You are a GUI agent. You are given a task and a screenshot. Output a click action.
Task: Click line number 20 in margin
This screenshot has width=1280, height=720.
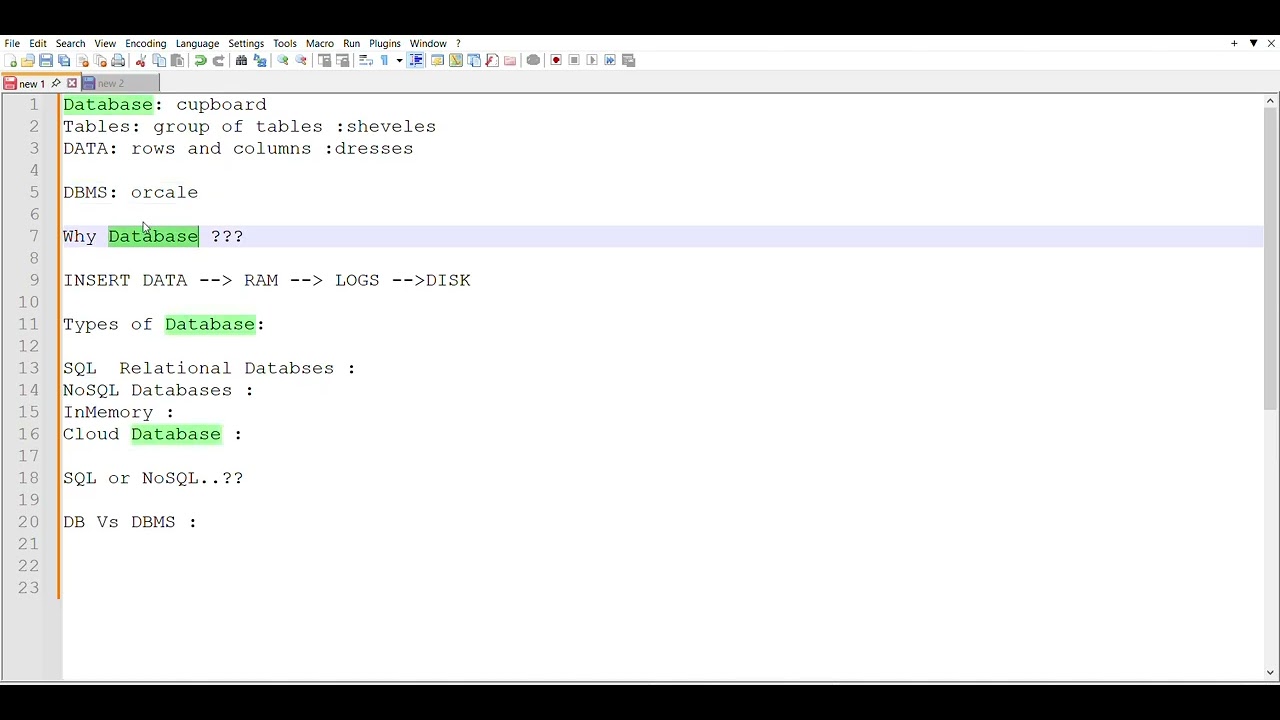28,522
